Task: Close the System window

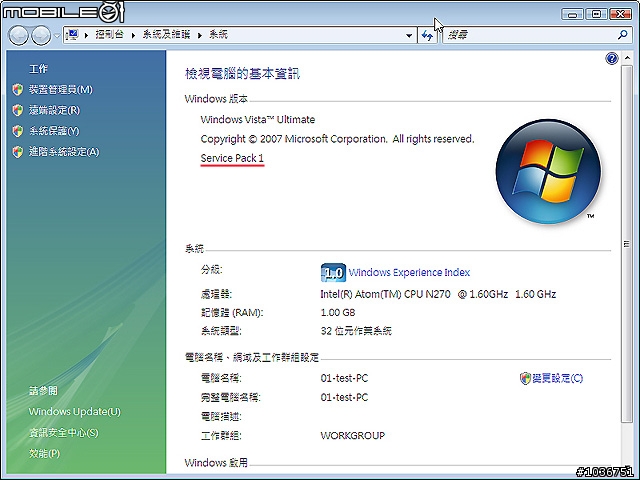Action: pos(620,14)
